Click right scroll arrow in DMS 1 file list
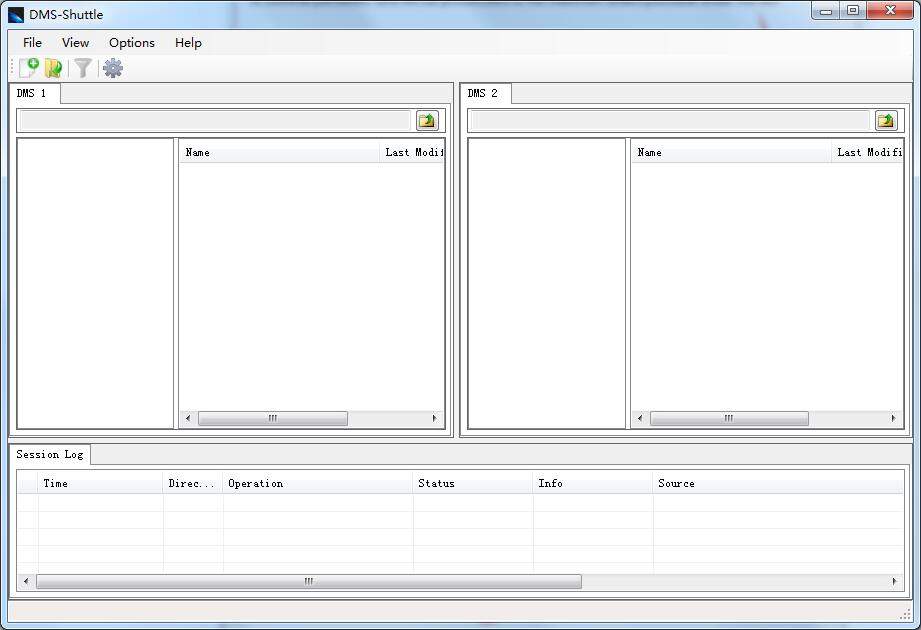 pos(435,419)
